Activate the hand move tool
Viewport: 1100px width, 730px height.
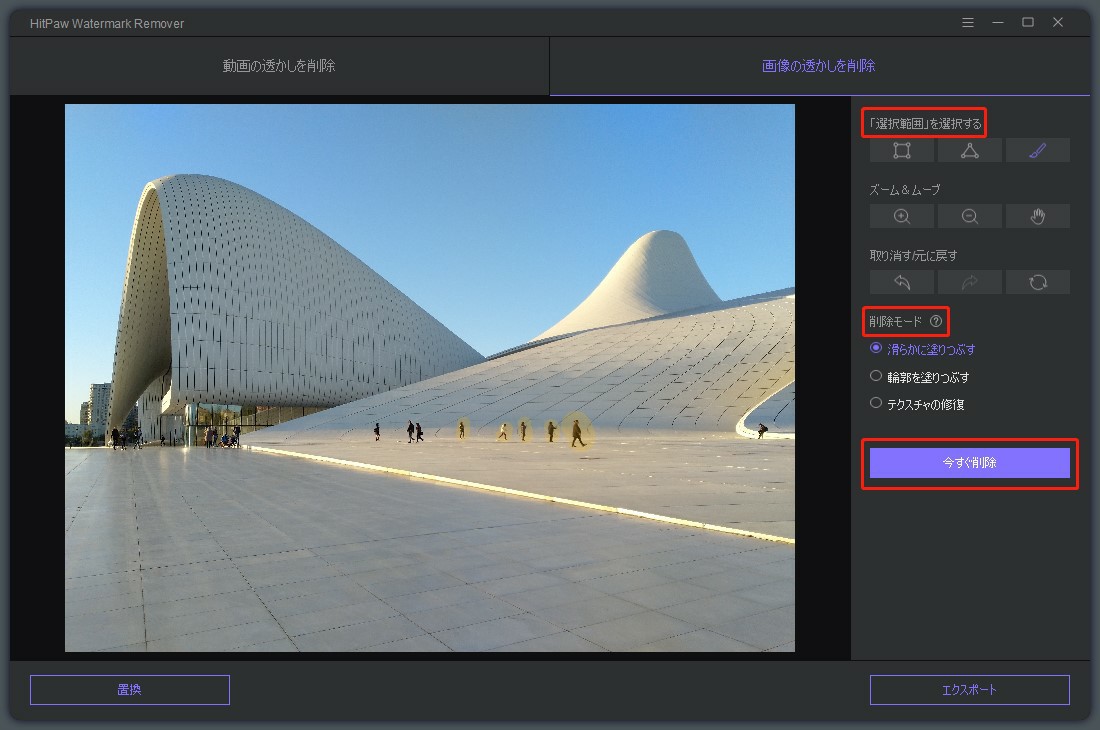click(1037, 217)
